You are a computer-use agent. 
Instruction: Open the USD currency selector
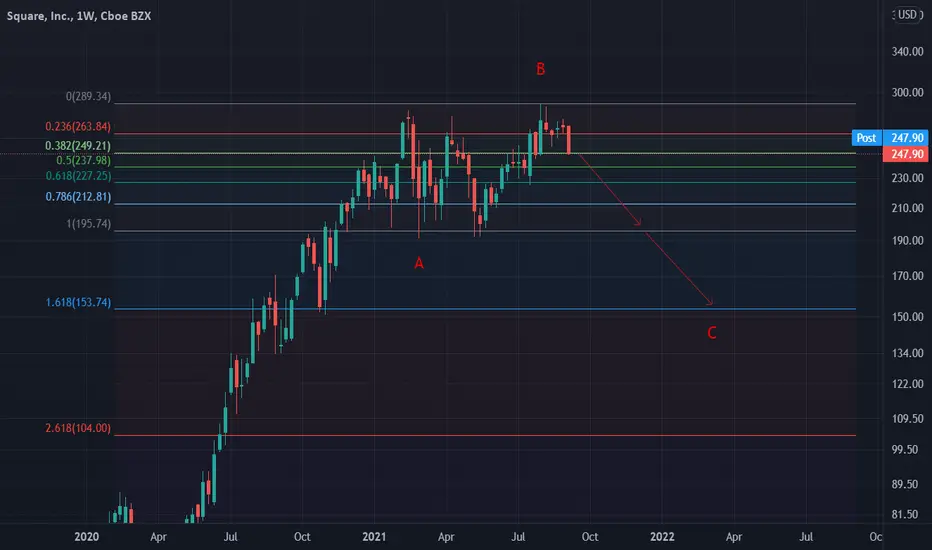click(907, 14)
